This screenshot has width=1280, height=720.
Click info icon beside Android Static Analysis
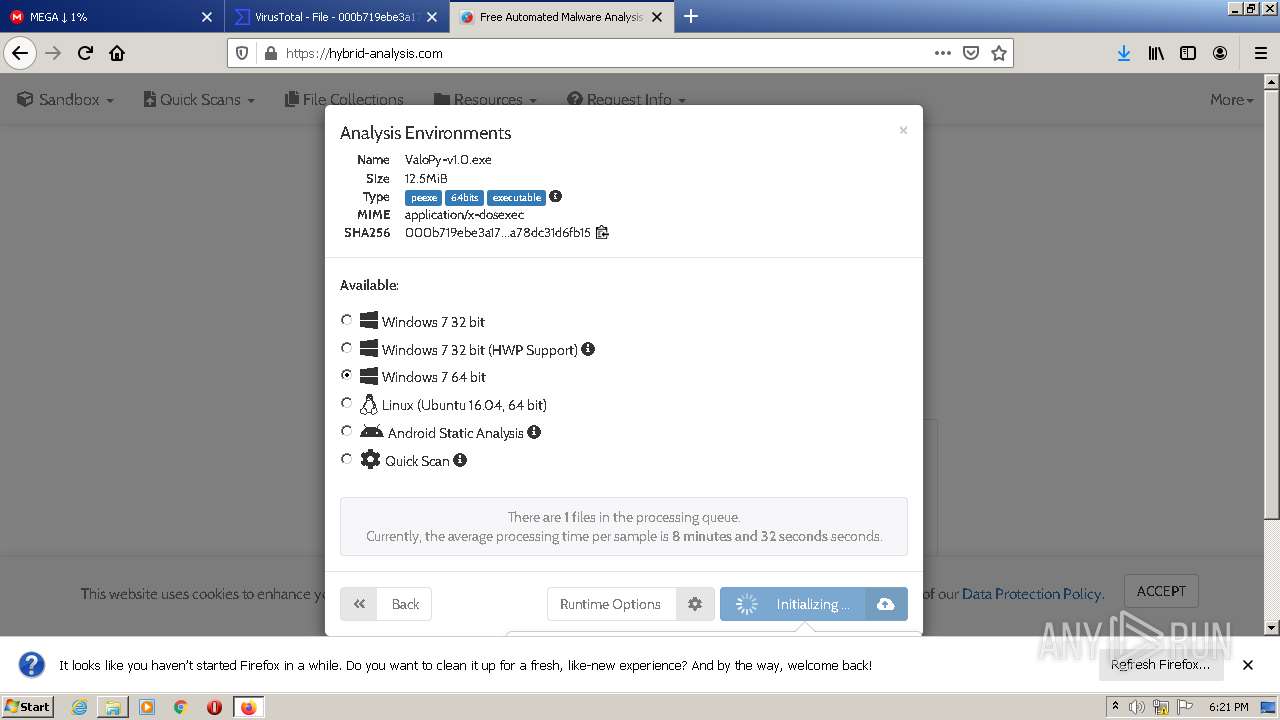click(x=534, y=432)
